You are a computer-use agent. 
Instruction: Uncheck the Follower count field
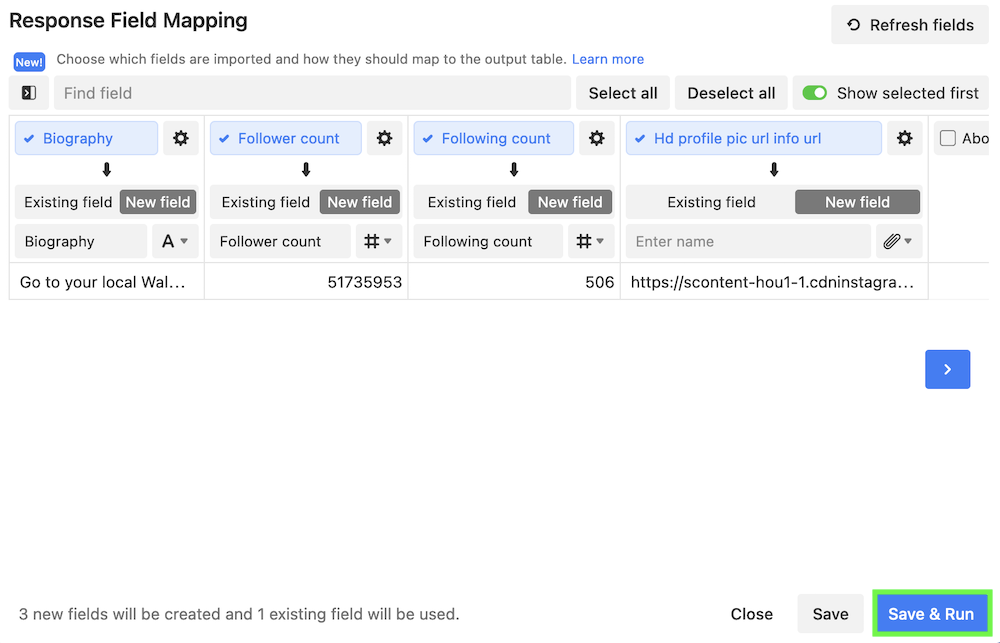(224, 139)
